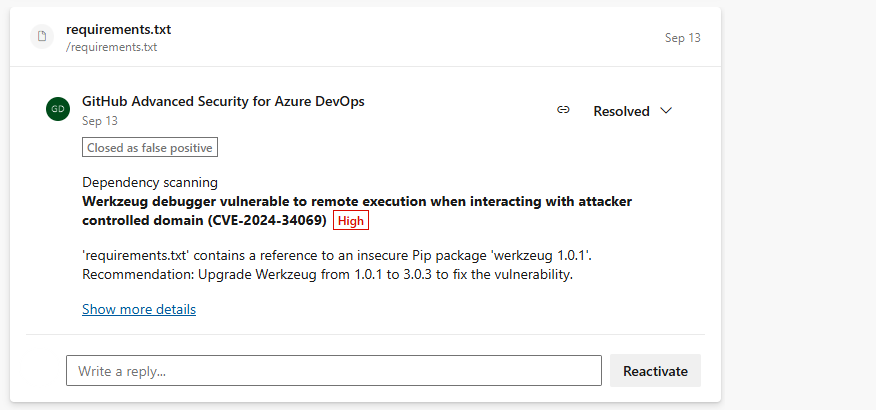Click the red High severity badge
Image resolution: width=876 pixels, height=410 pixels.
point(351,221)
